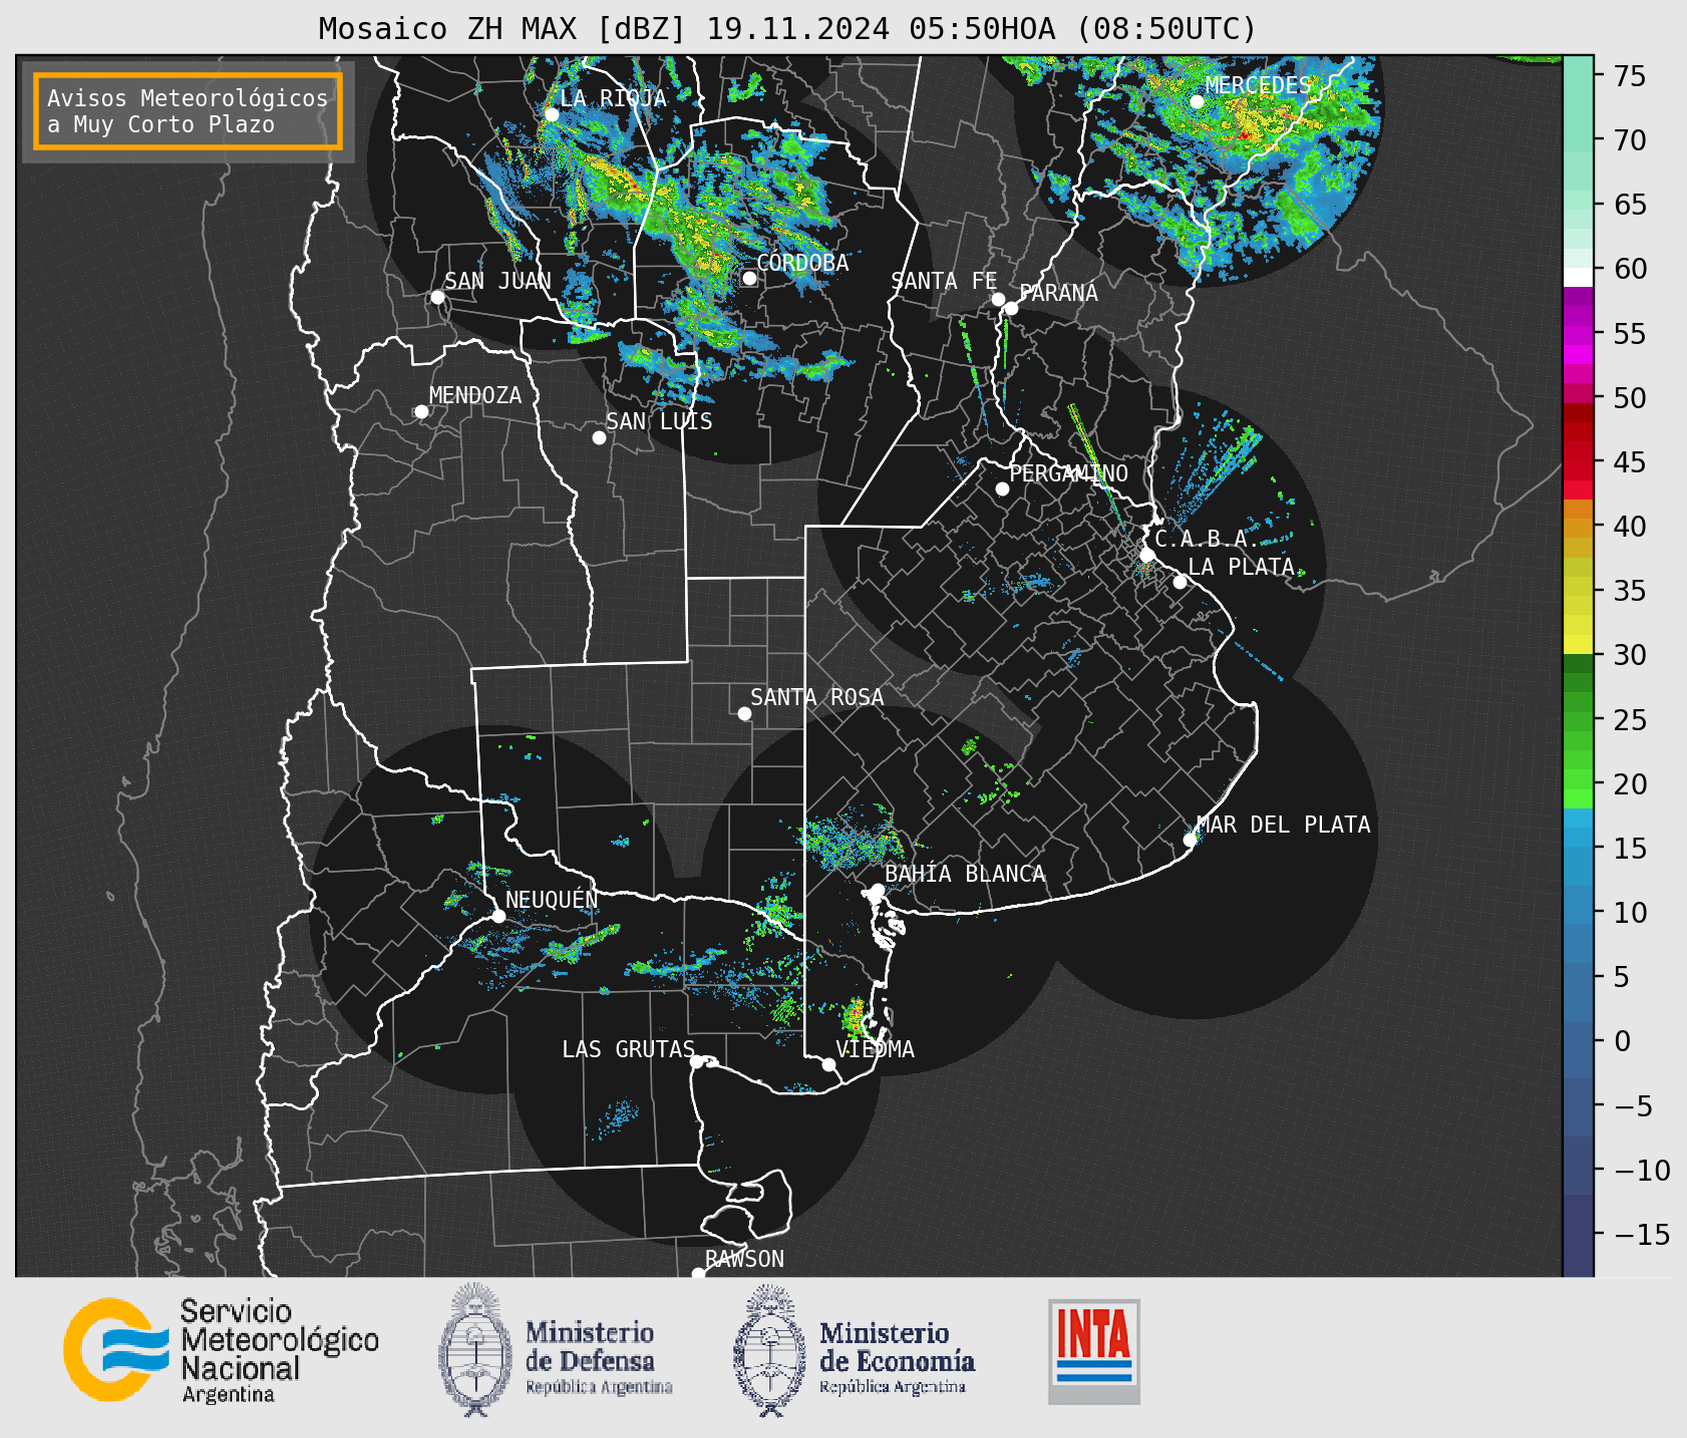The height and width of the screenshot is (1438, 1687).
Task: Click the light blue 15 dBZ colorbar band
Action: 1578,848
